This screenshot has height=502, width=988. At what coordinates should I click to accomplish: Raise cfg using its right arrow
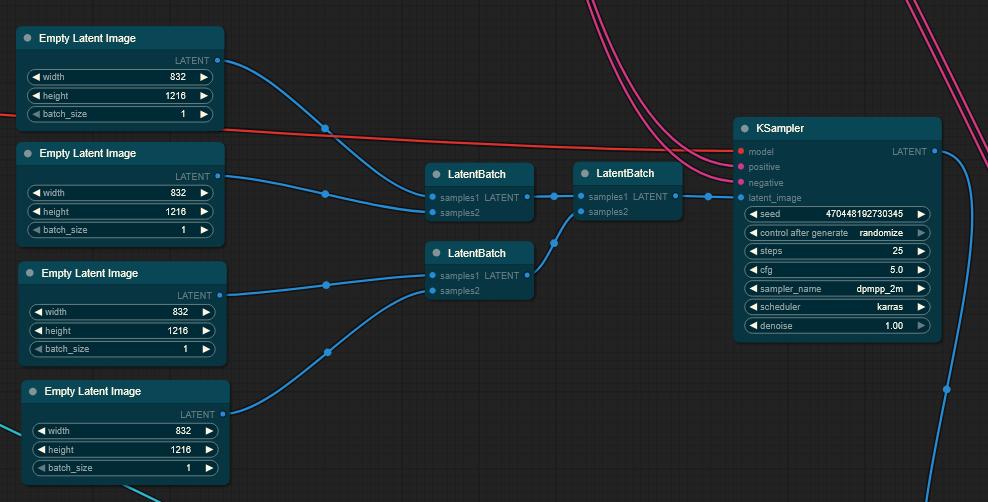tap(921, 270)
